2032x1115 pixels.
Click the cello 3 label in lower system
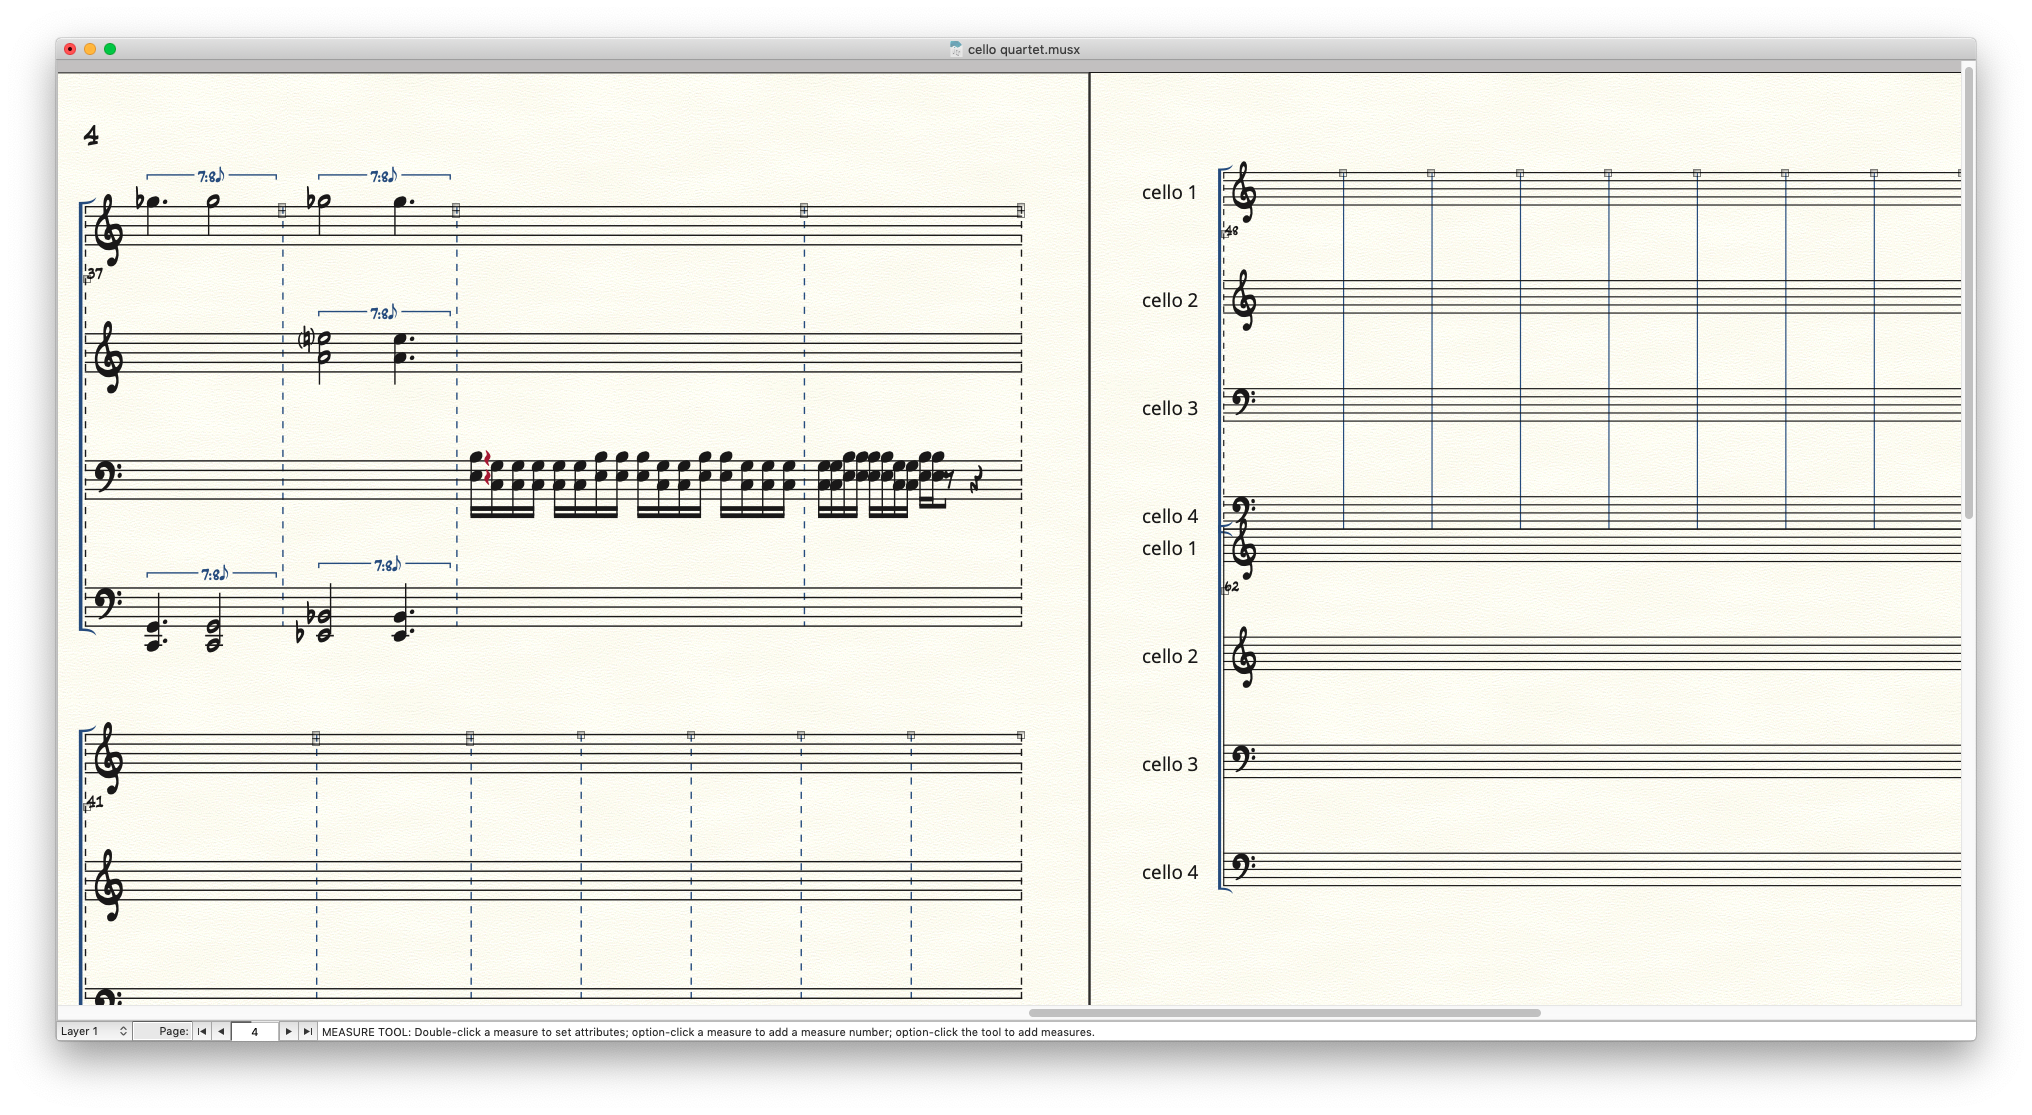(1169, 764)
